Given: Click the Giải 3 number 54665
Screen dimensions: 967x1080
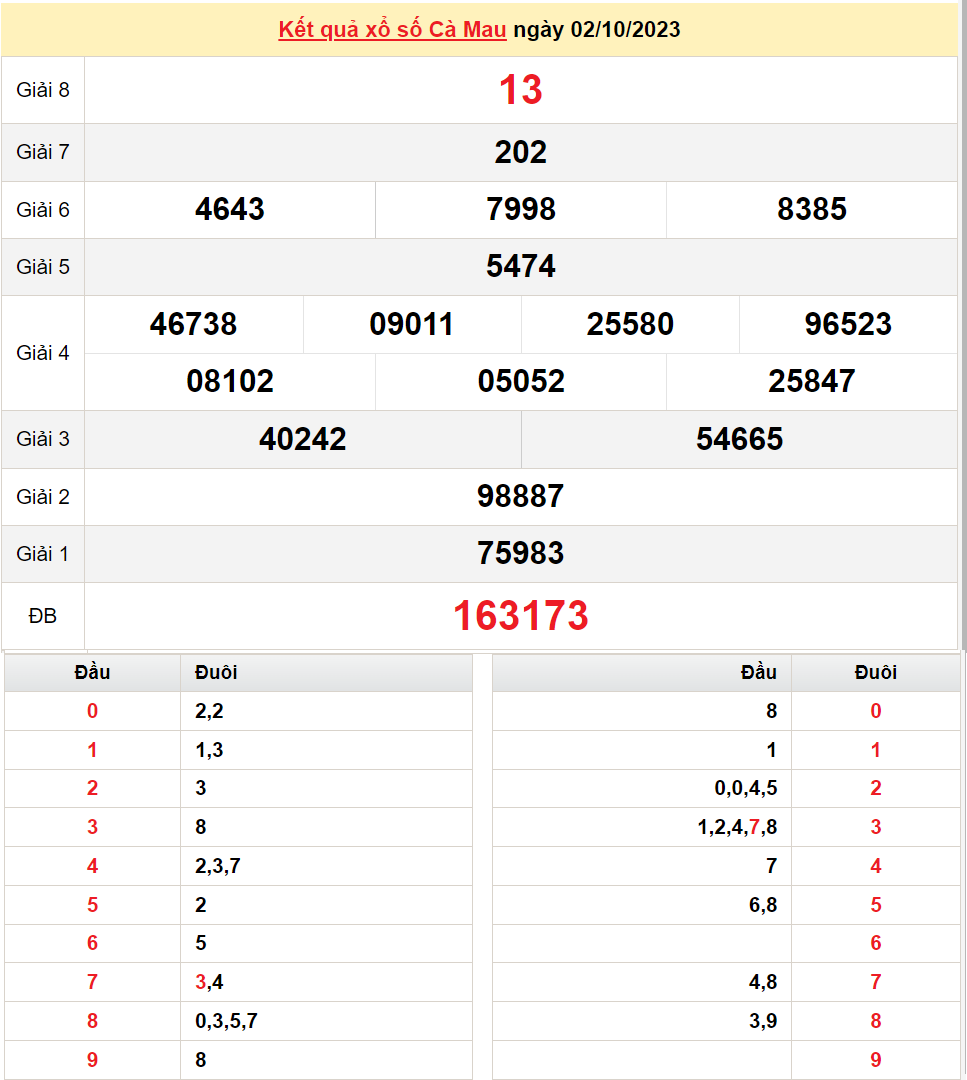Looking at the screenshot, I should coord(739,439).
